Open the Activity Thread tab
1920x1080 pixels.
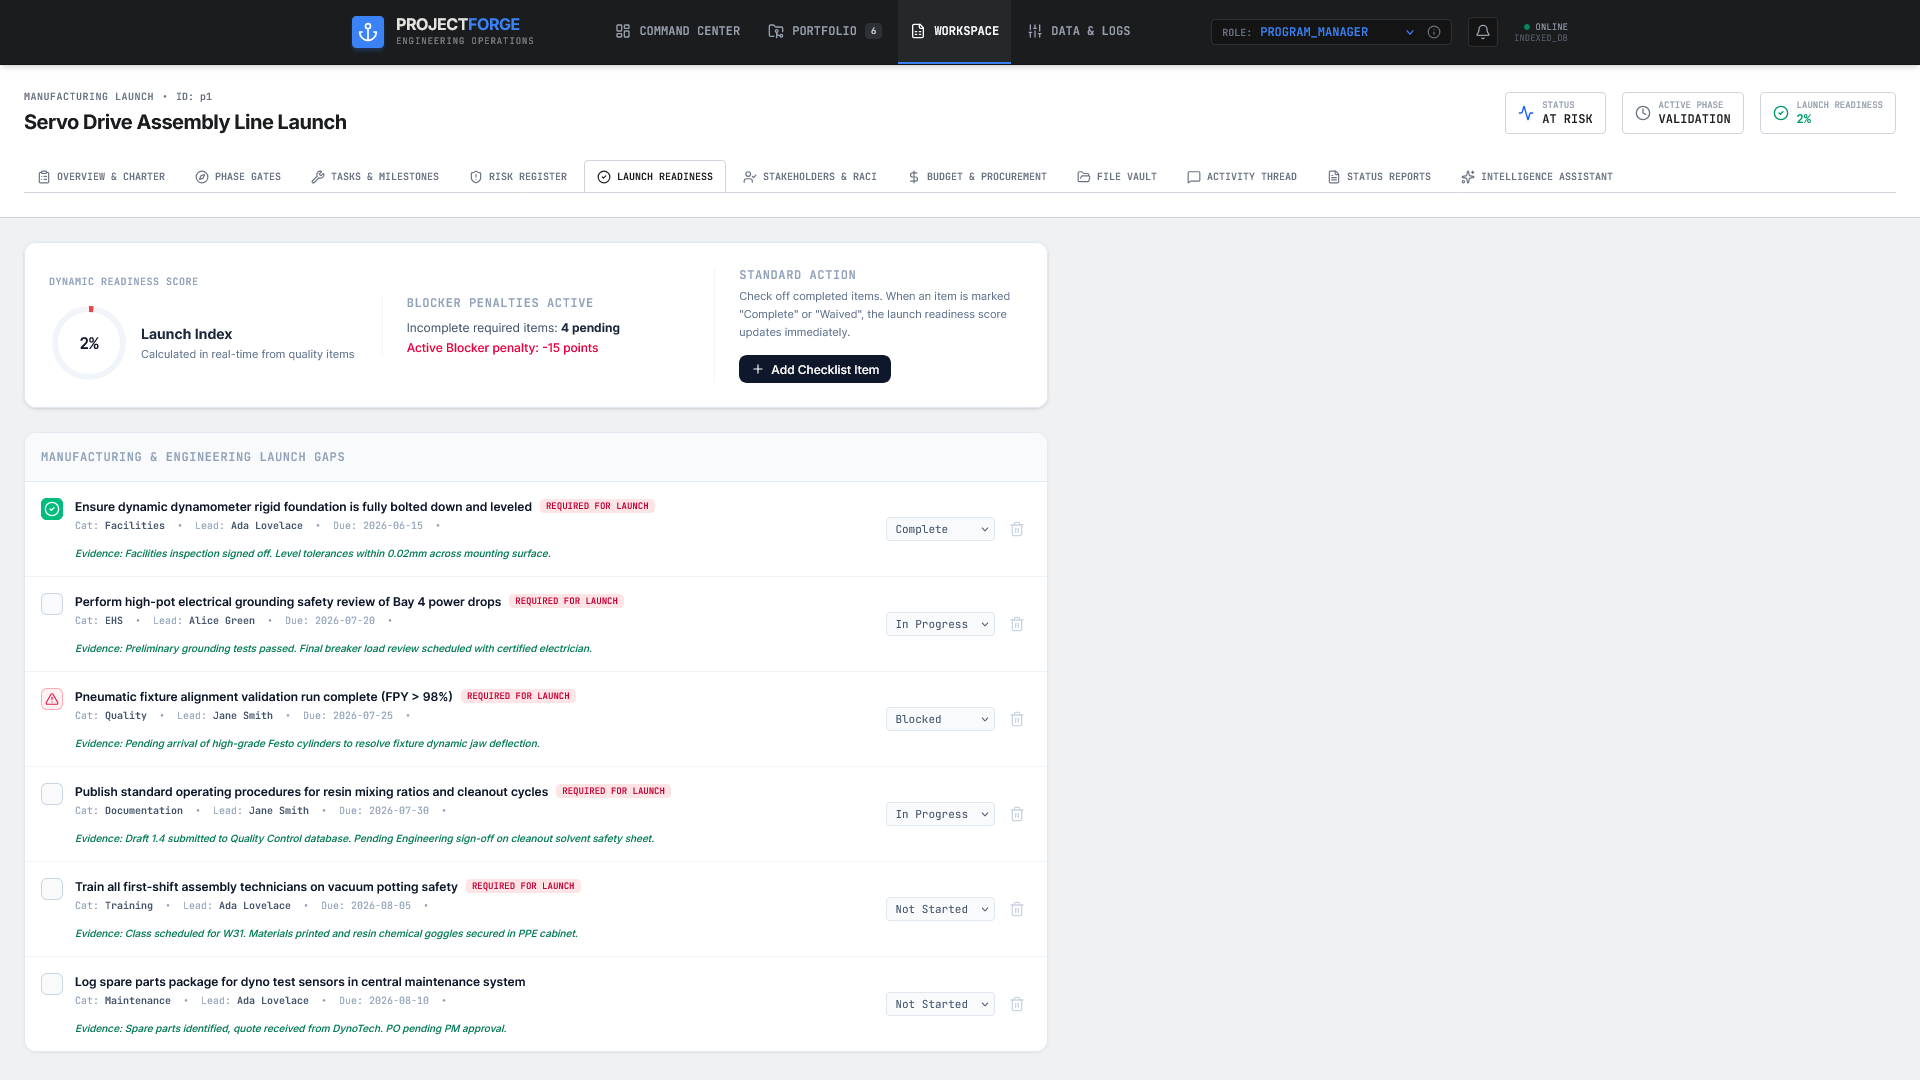coord(1242,177)
